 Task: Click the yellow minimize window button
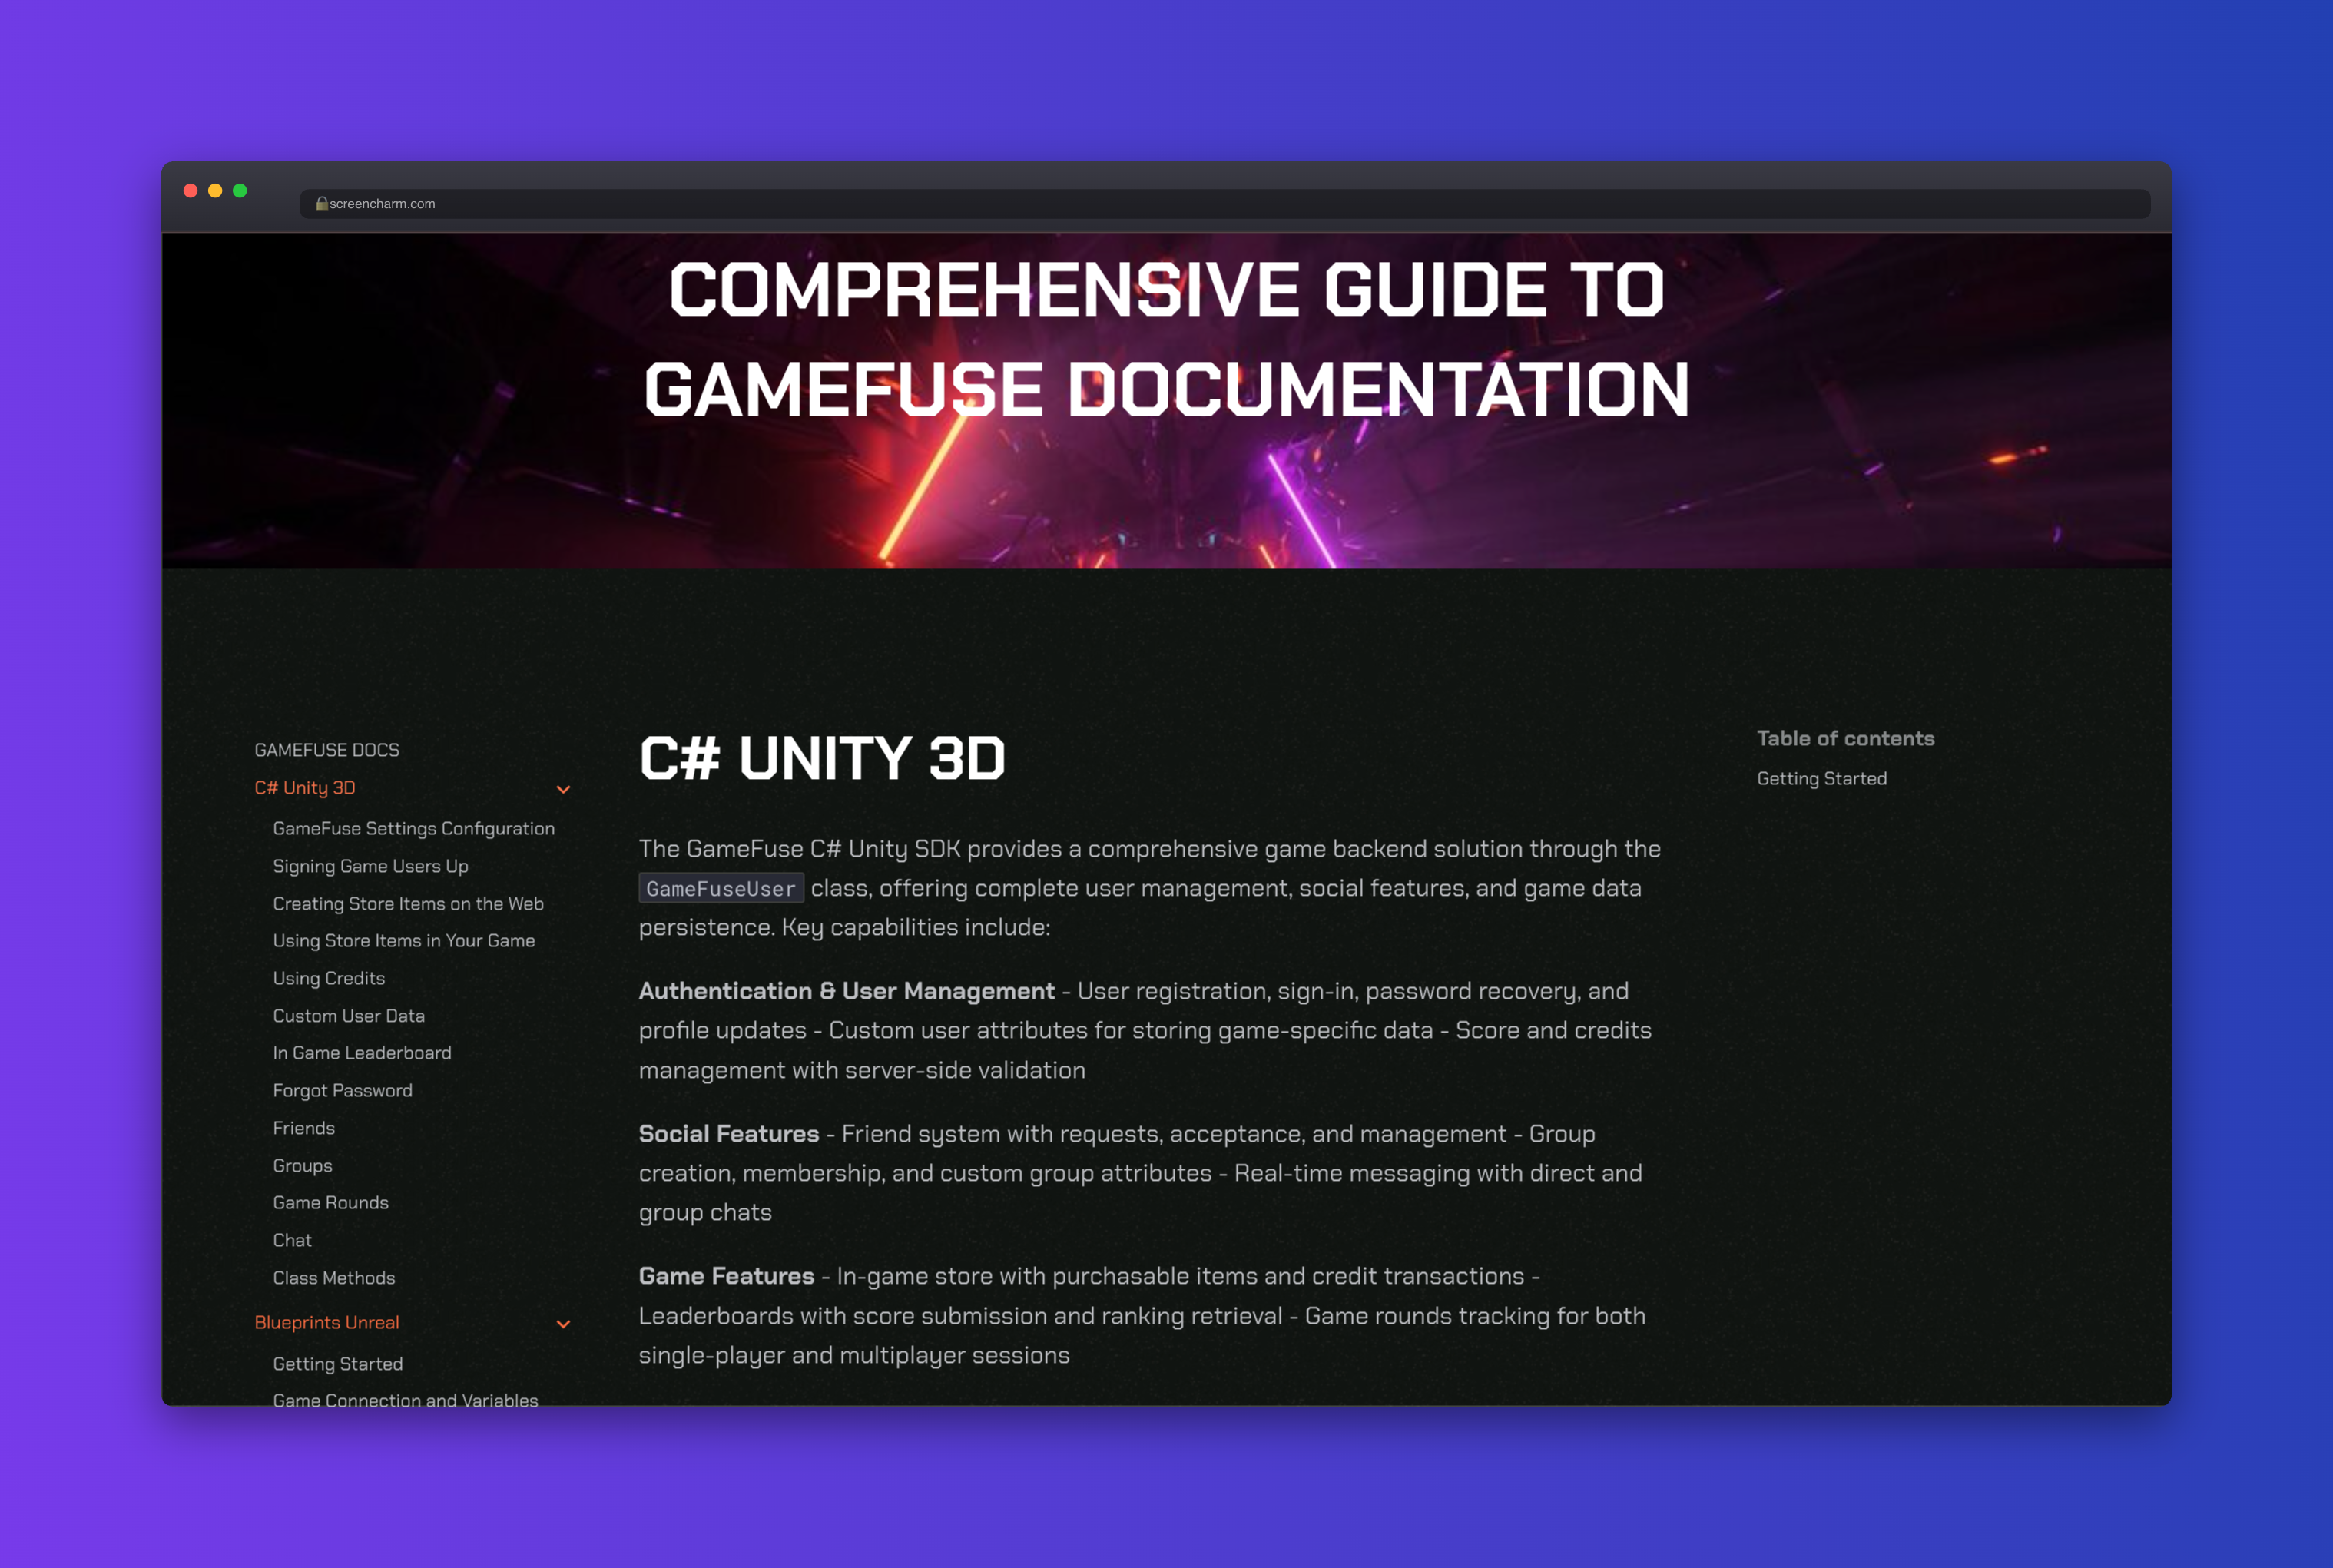(x=215, y=190)
